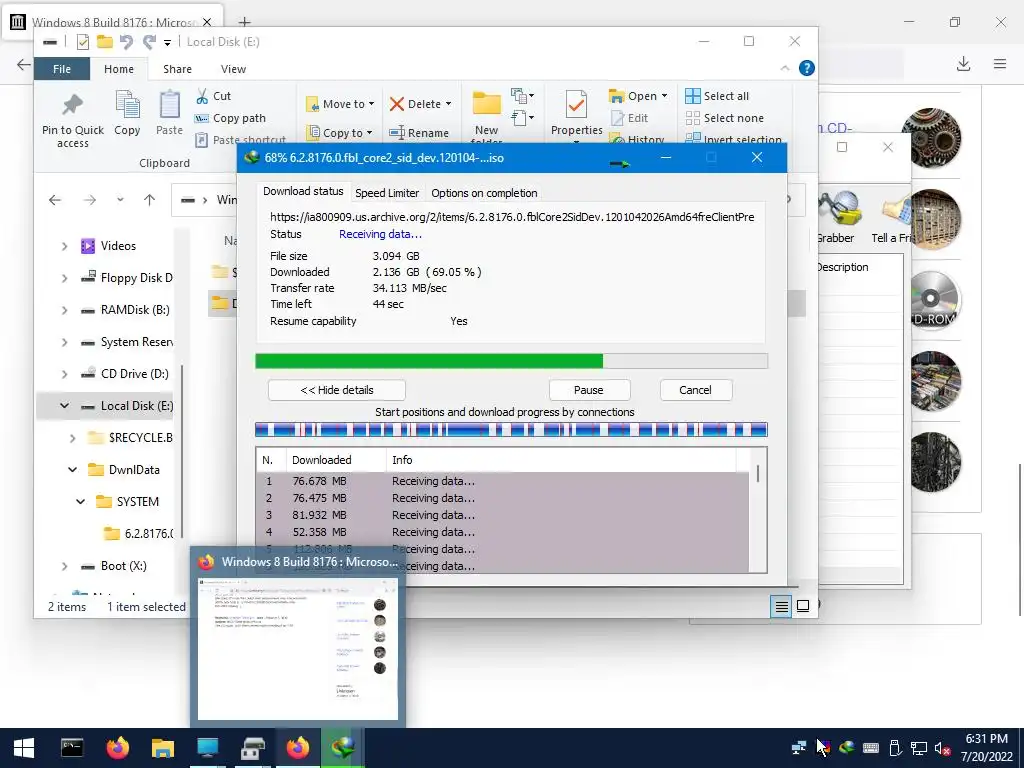Image resolution: width=1024 pixels, height=768 pixels.
Task: Click Hide details button
Action: [x=336, y=390]
